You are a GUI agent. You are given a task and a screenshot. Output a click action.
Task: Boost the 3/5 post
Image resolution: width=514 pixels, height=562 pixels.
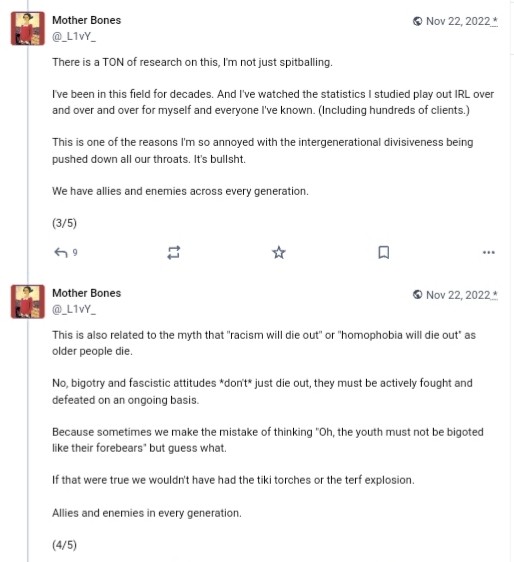[174, 253]
